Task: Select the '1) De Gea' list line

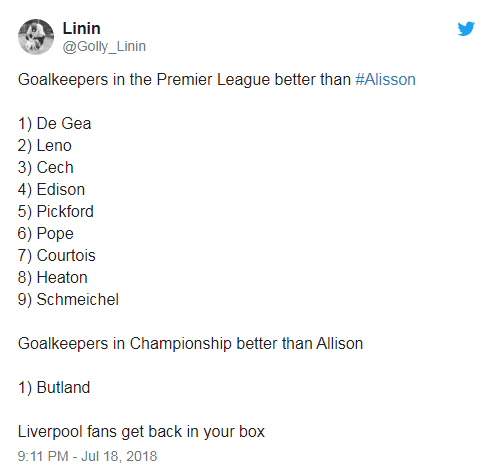Action: point(55,124)
